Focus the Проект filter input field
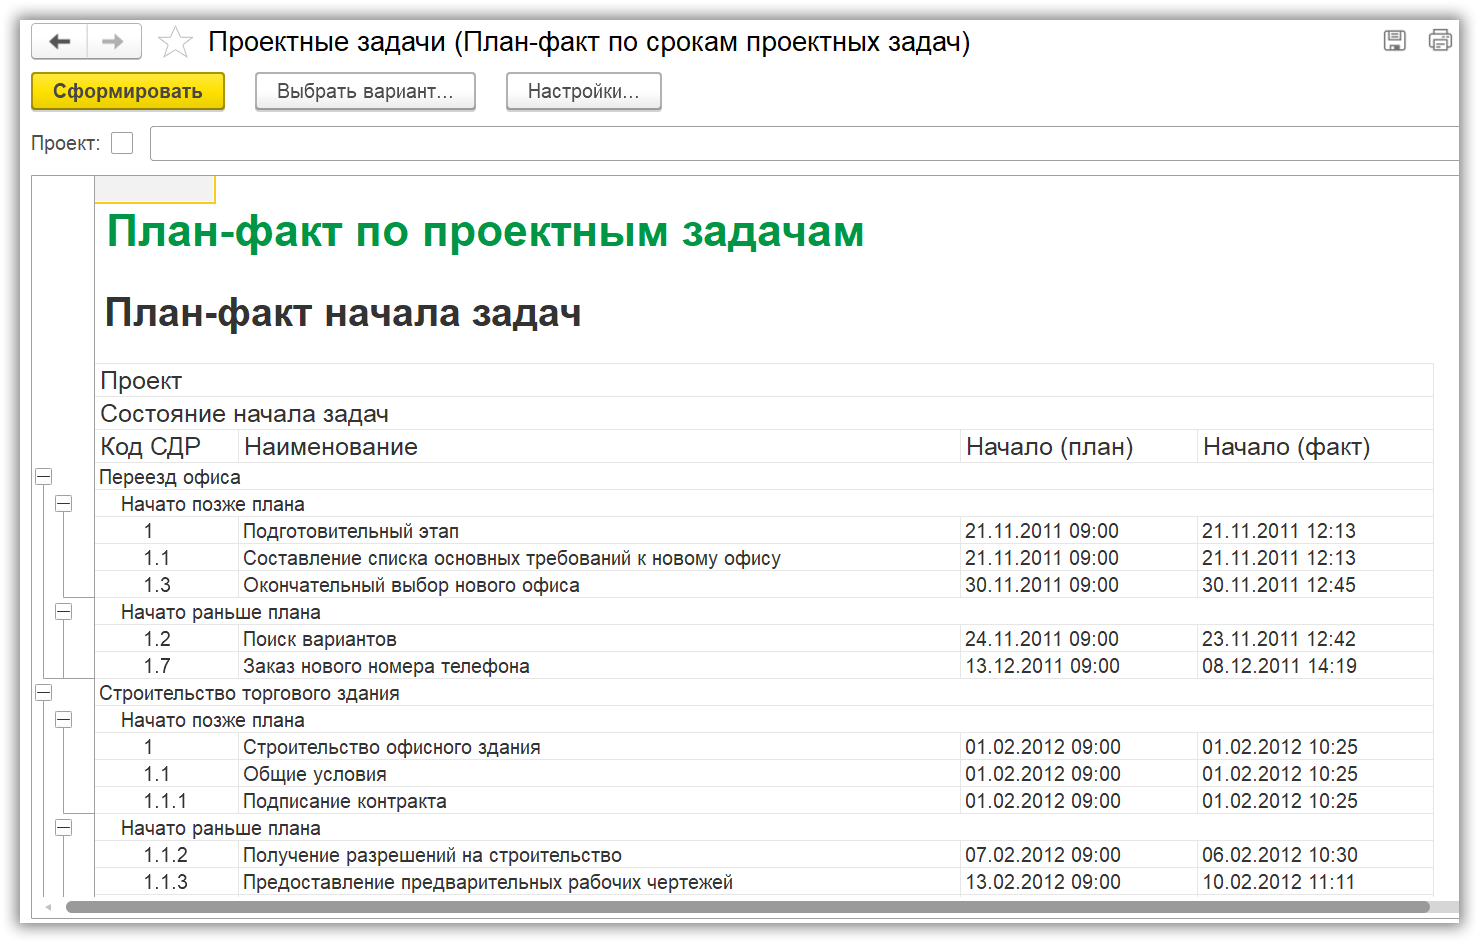Viewport: 1479px width, 943px height. point(804,143)
